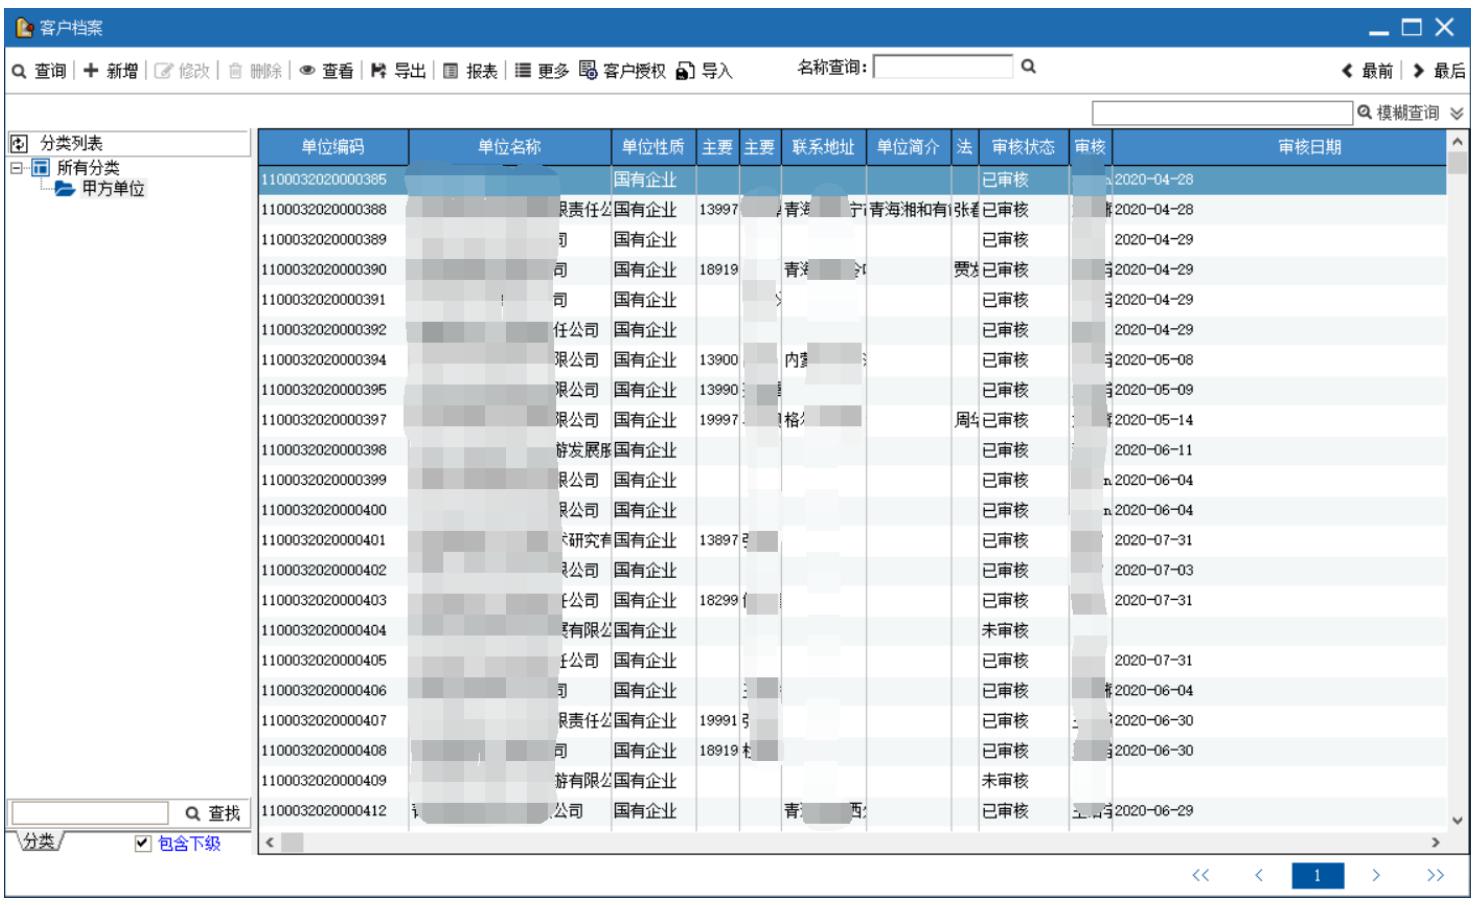Expand the 分类列表 panel header toggle
Screen dimensions: 1476x905
pyautogui.click(x=19, y=143)
